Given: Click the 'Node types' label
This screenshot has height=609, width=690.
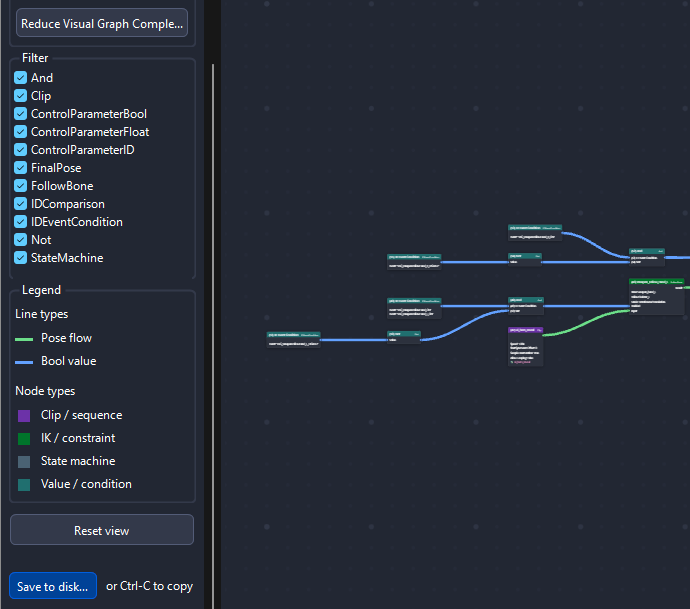Looking at the screenshot, I should pyautogui.click(x=45, y=391).
